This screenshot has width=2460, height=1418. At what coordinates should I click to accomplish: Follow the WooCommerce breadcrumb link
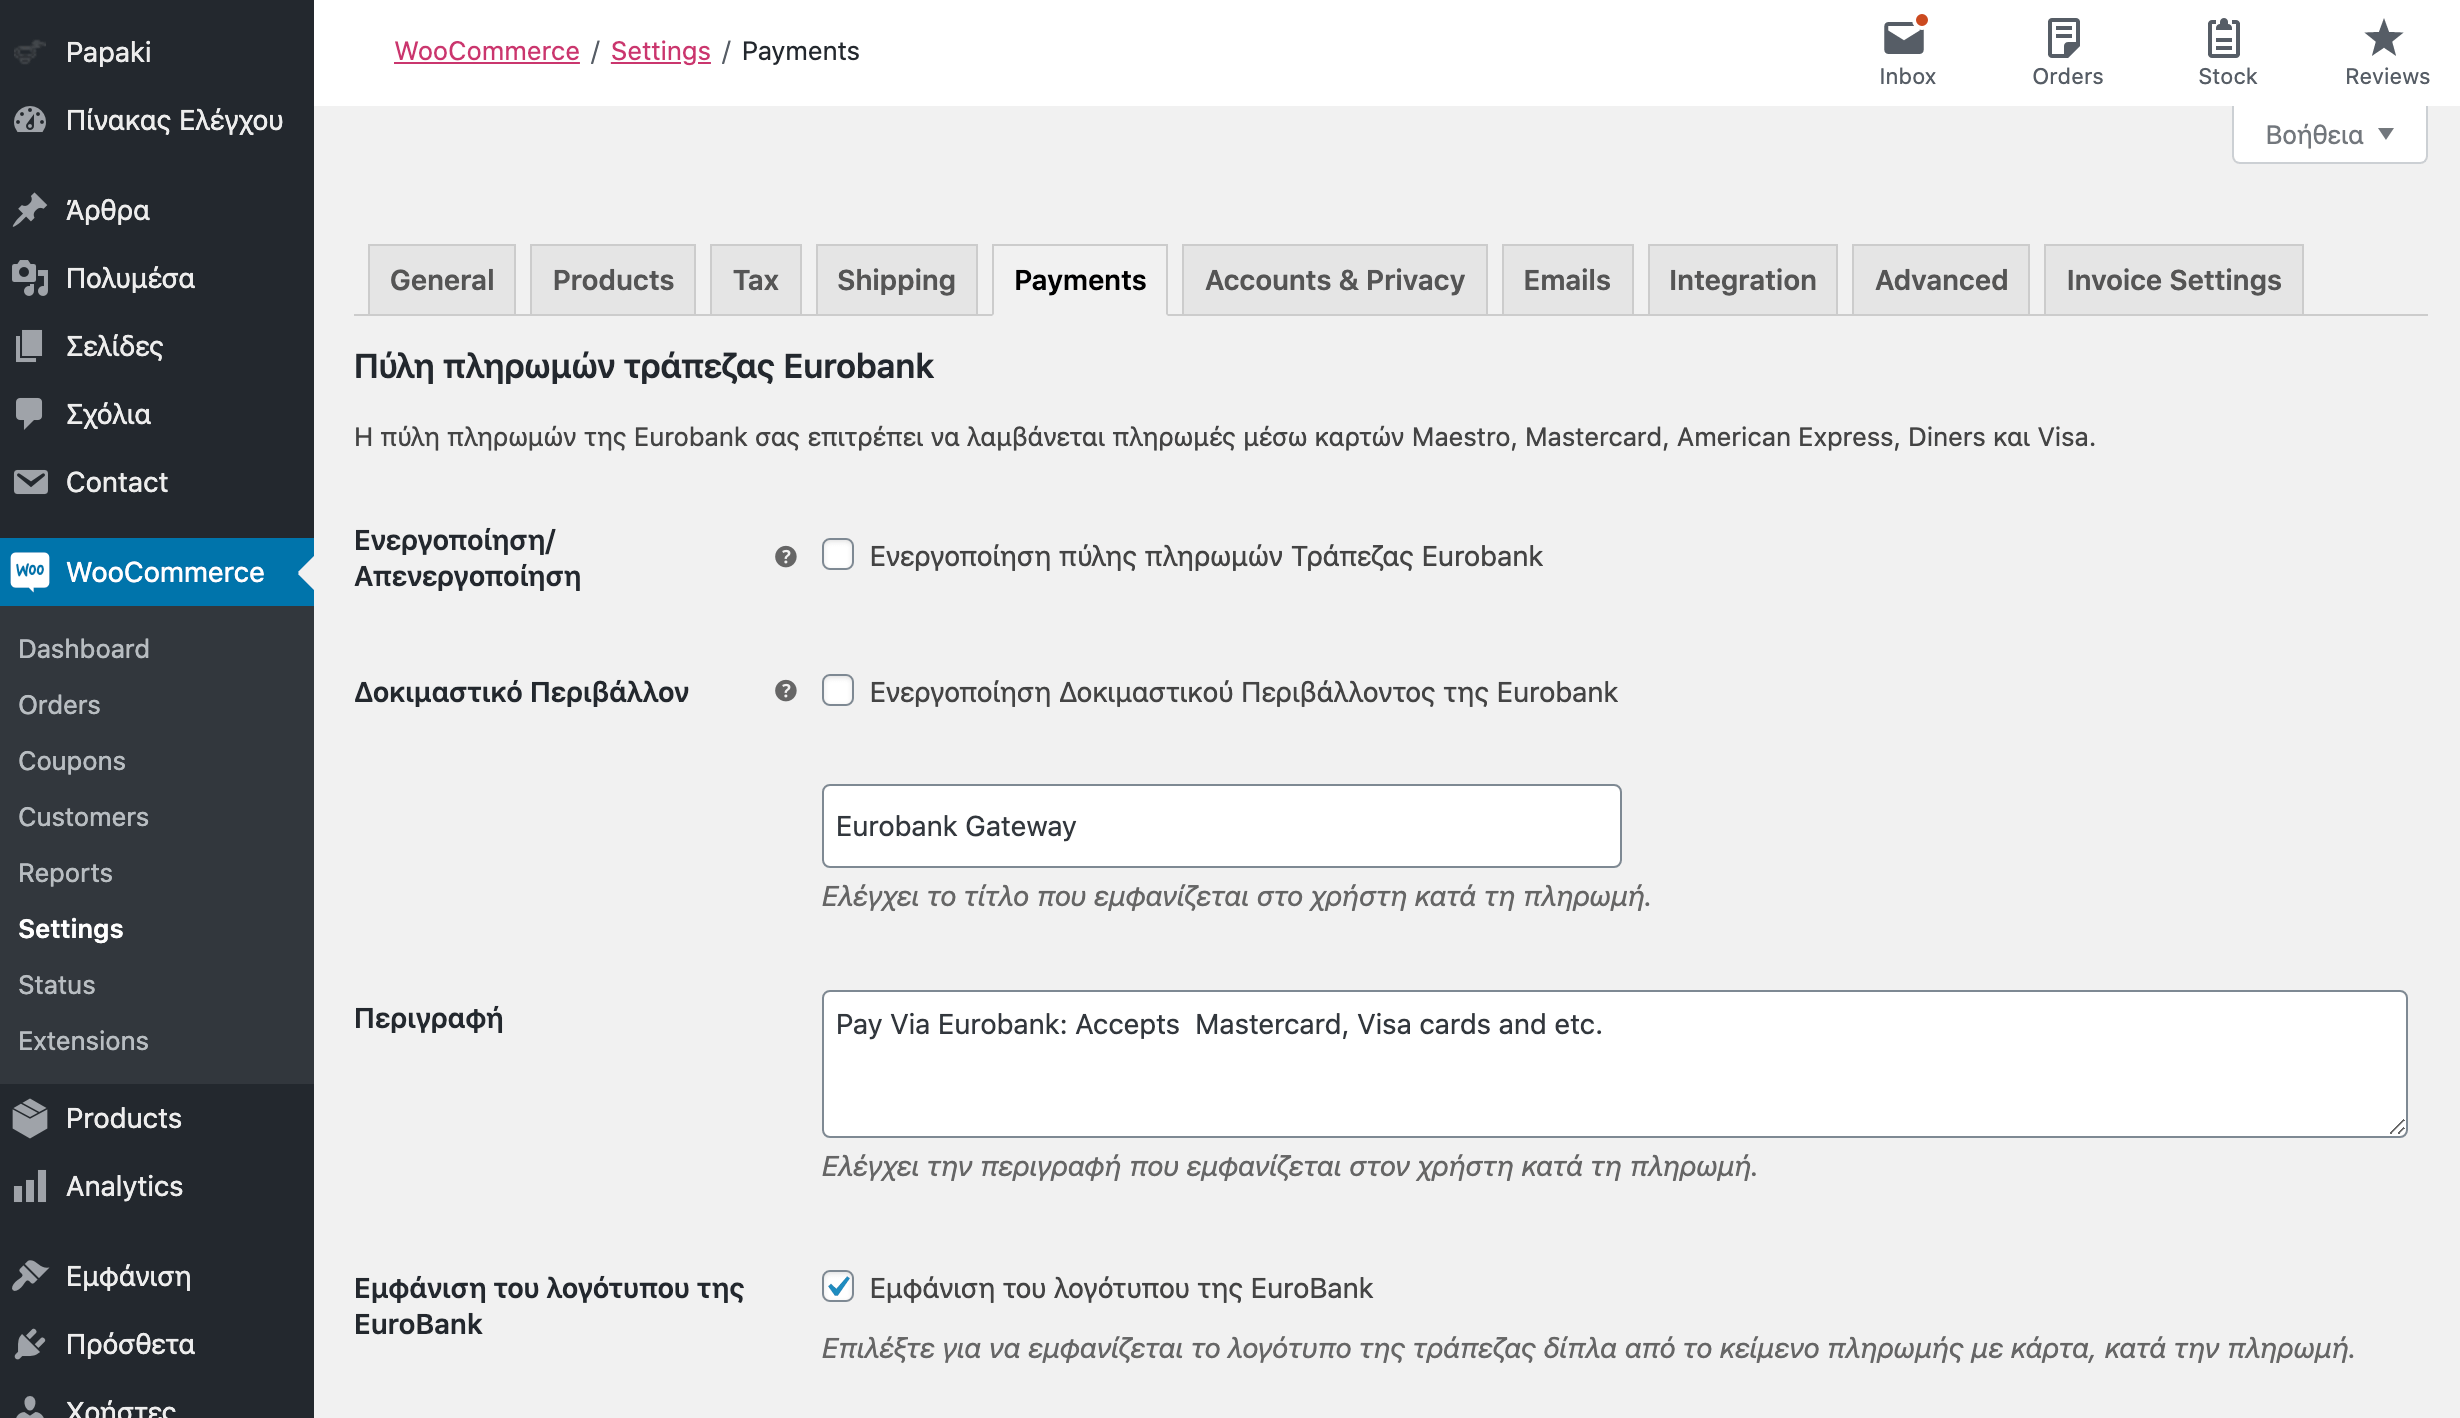coord(487,51)
